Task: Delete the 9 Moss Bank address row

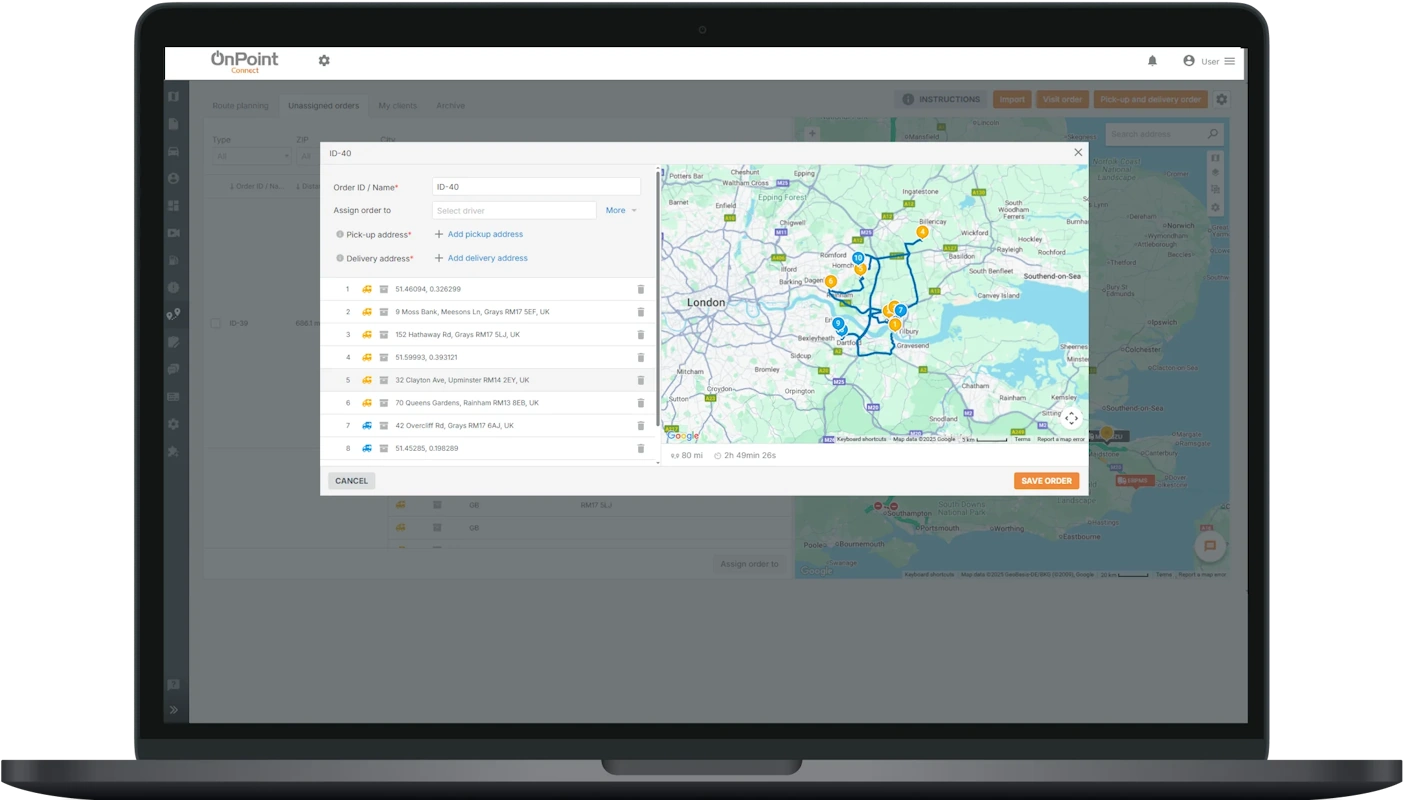Action: click(x=641, y=312)
